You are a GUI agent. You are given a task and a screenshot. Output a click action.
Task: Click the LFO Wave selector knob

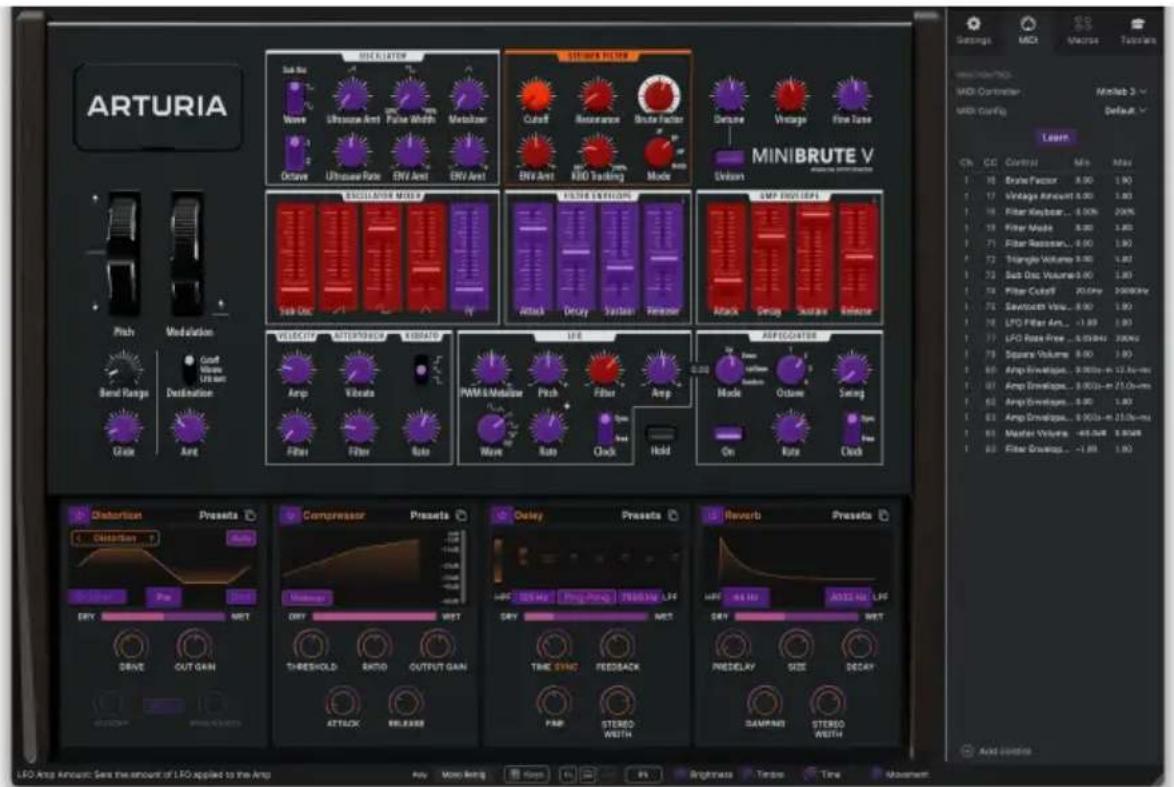491,428
